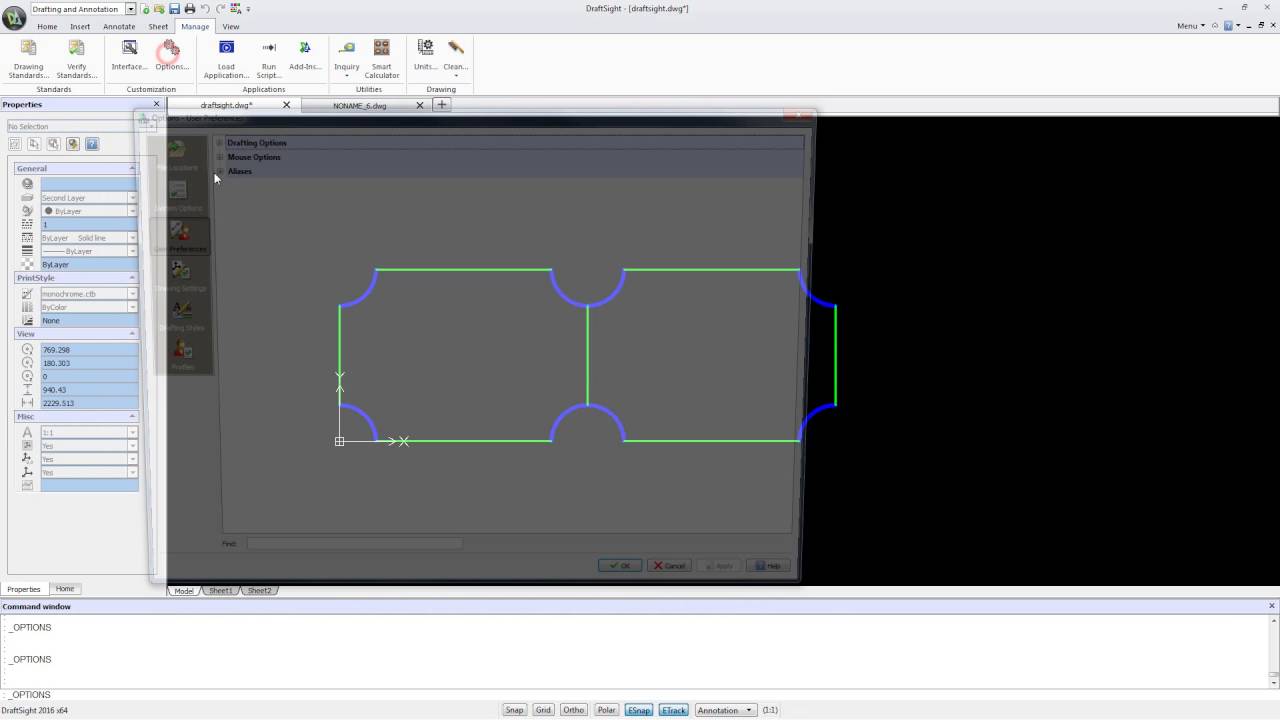Disable ESnap in the status bar
This screenshot has height=720, width=1280.
pyautogui.click(x=639, y=710)
